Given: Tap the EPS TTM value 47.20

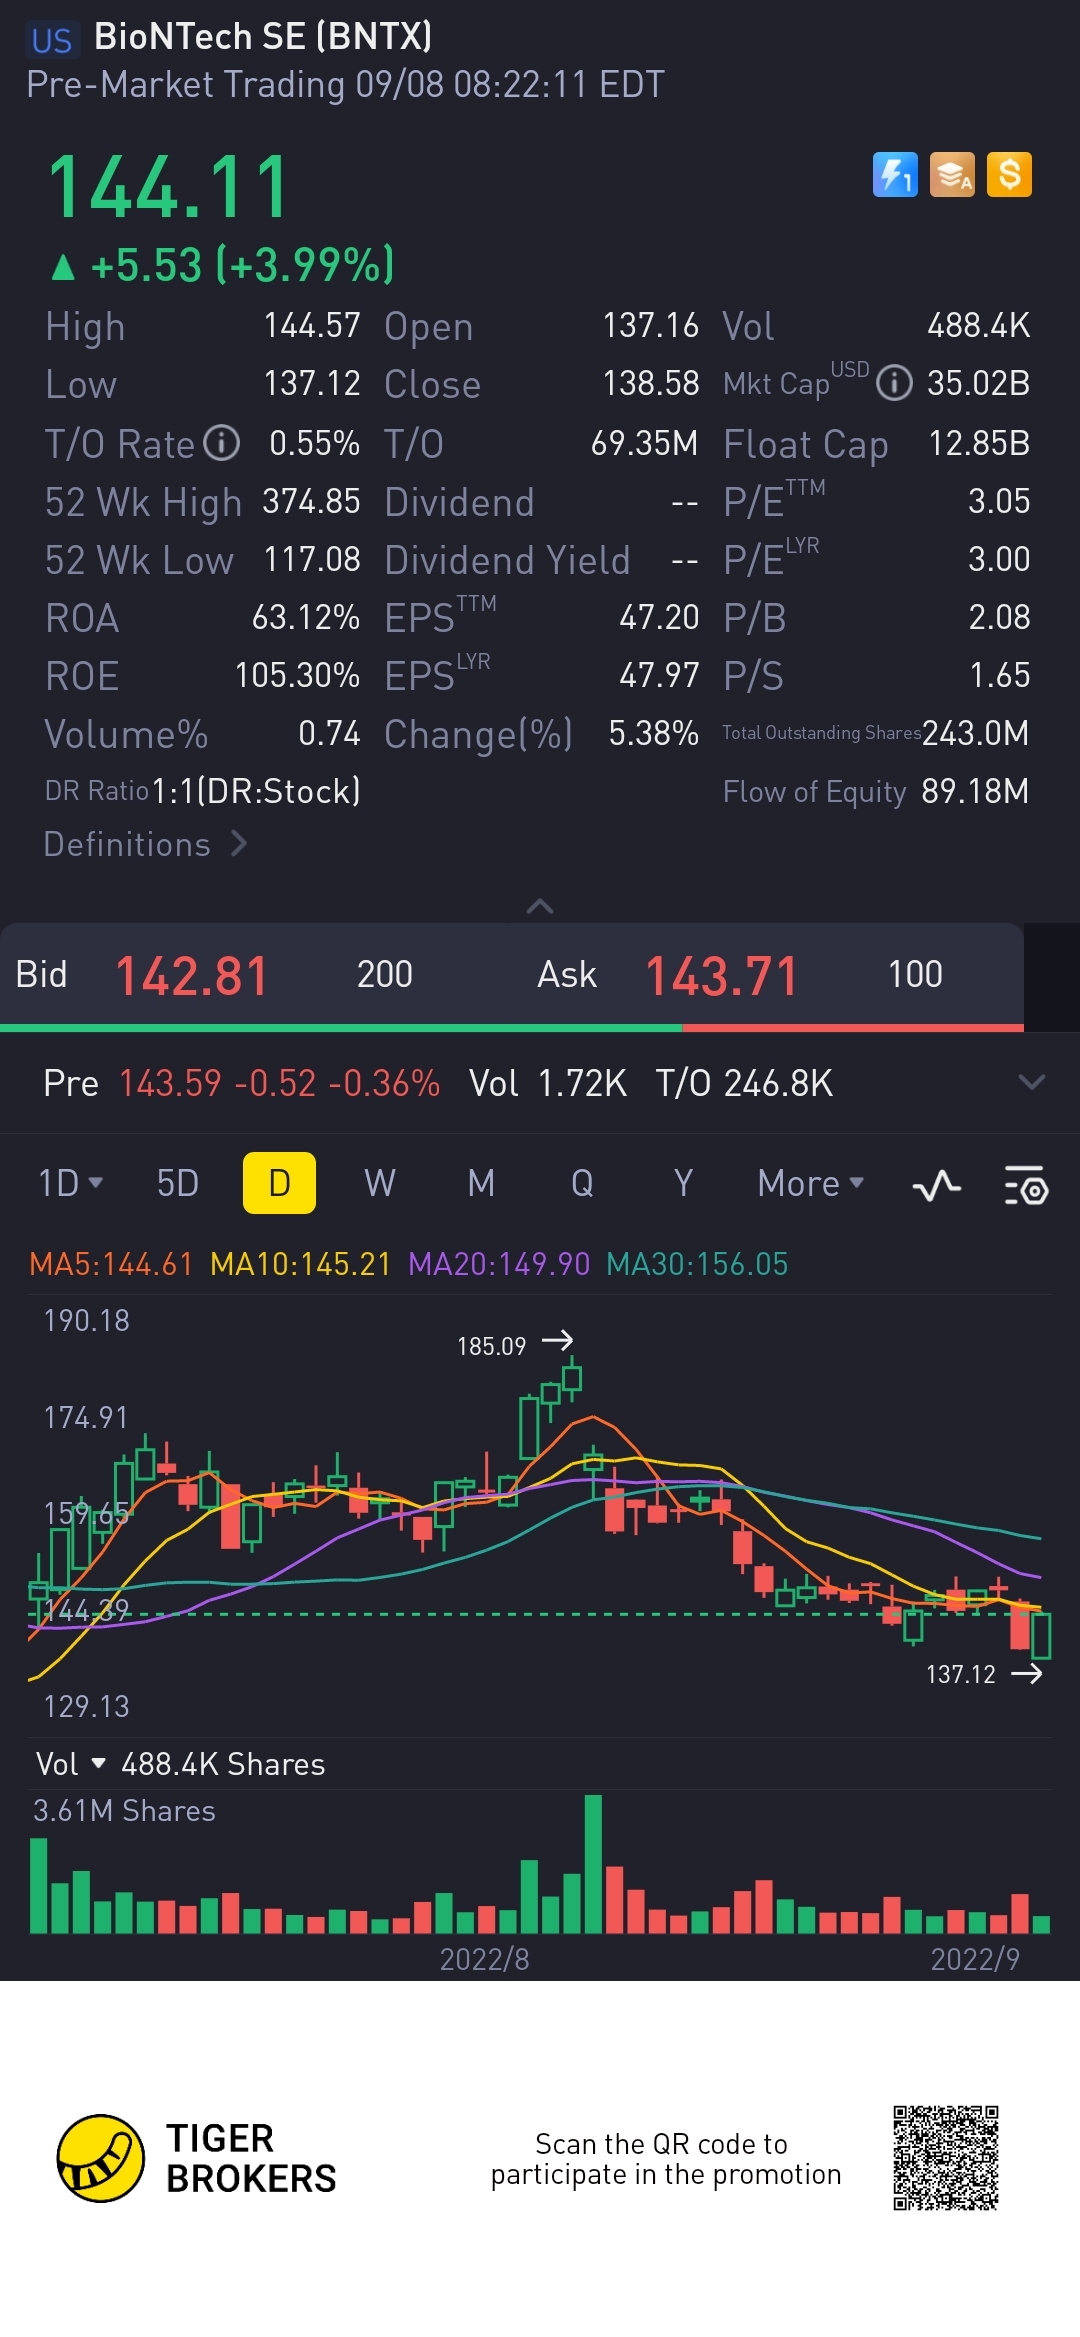Looking at the screenshot, I should coord(659,617).
